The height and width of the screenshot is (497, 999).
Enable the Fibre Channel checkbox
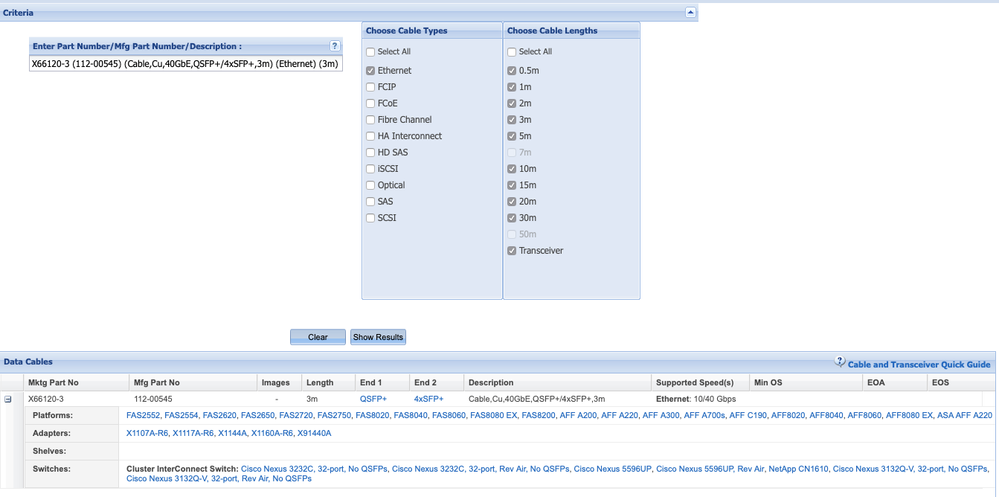pos(371,120)
